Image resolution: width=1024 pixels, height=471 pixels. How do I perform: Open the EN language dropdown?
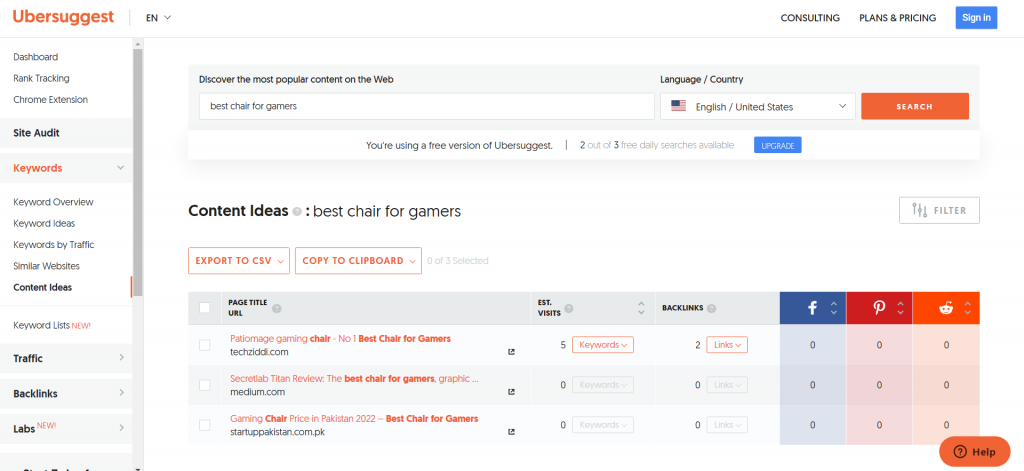[x=159, y=18]
